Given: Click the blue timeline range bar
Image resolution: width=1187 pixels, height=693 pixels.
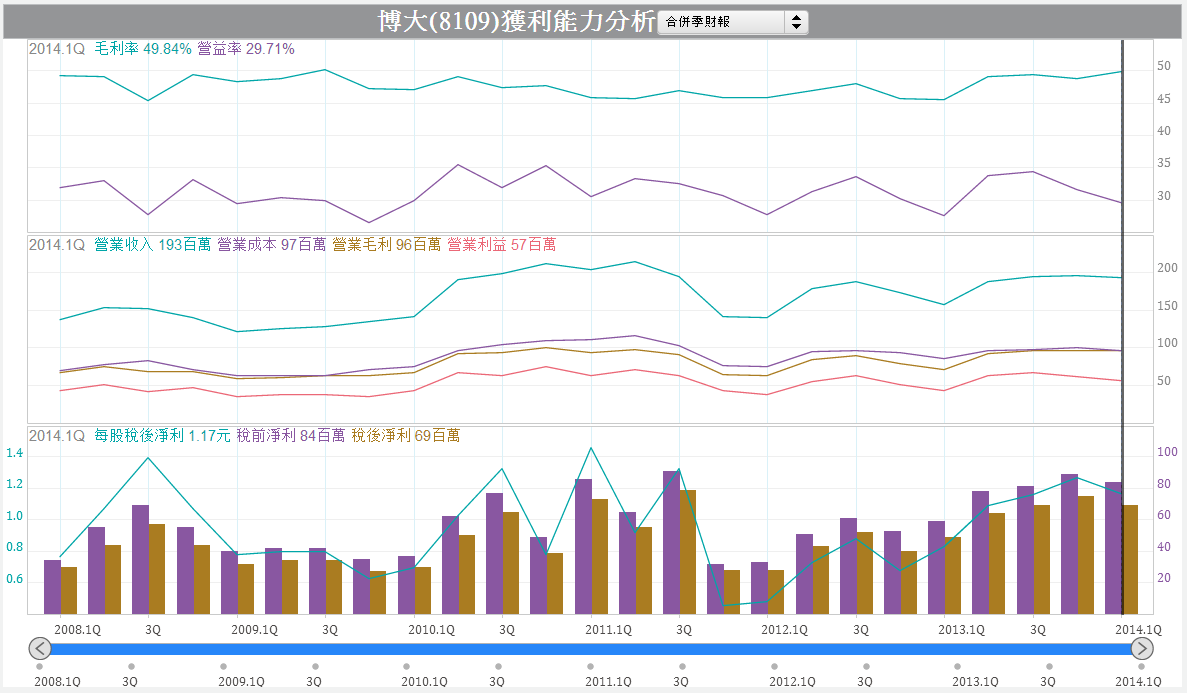Looking at the screenshot, I should tap(590, 649).
